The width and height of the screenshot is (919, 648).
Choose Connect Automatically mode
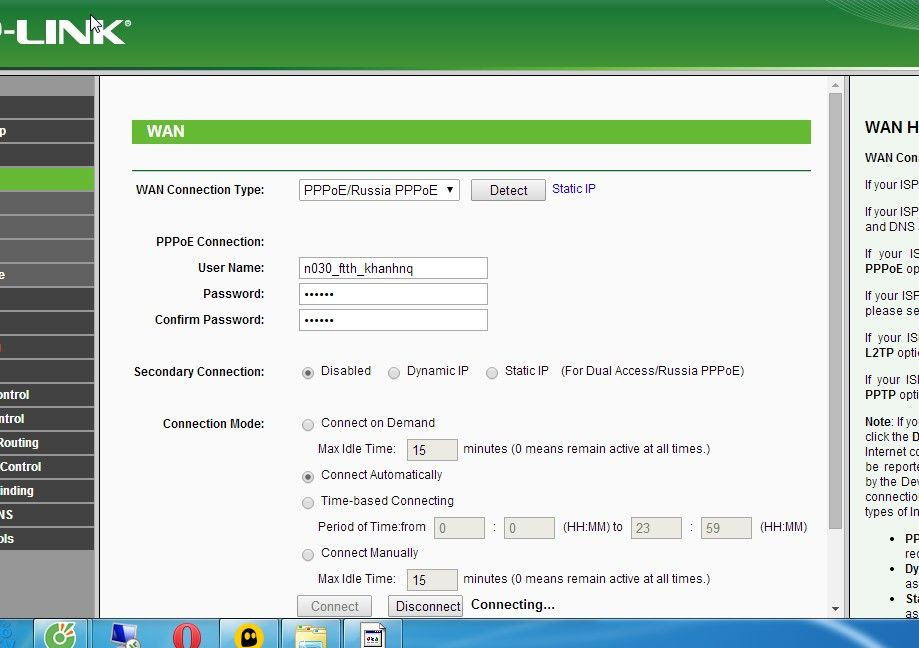(308, 477)
